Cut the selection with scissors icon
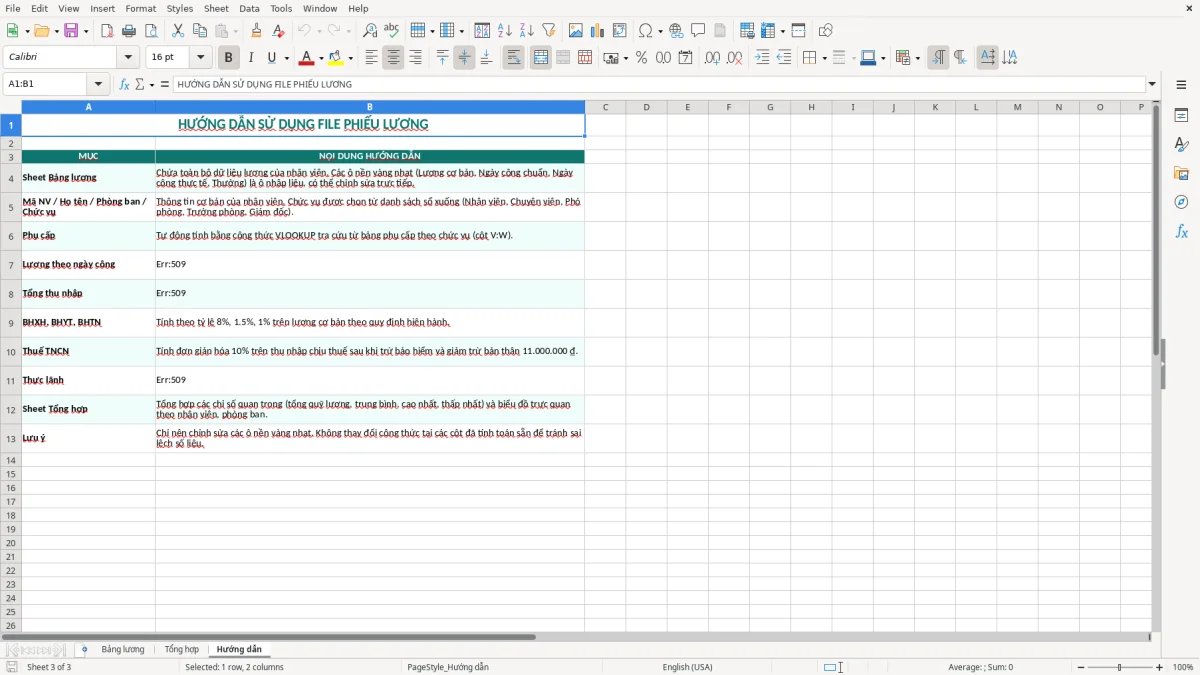This screenshot has width=1200, height=675. [178, 31]
